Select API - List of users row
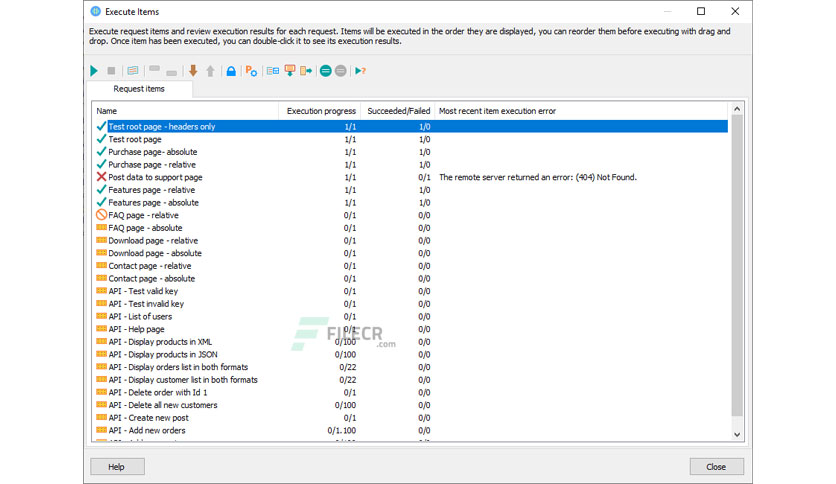Viewport: 836px width, 484px height. pos(411,317)
